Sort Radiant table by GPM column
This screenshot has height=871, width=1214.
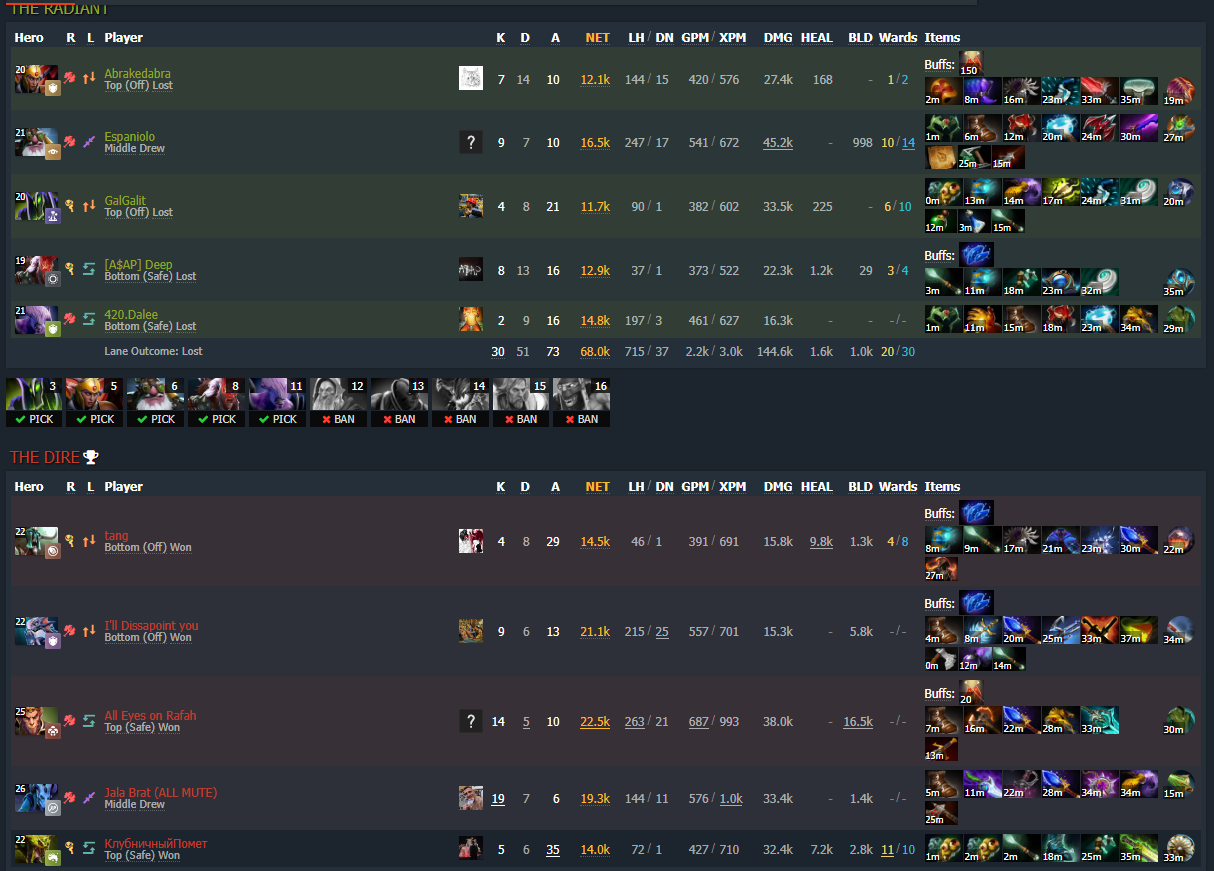pyautogui.click(x=694, y=37)
